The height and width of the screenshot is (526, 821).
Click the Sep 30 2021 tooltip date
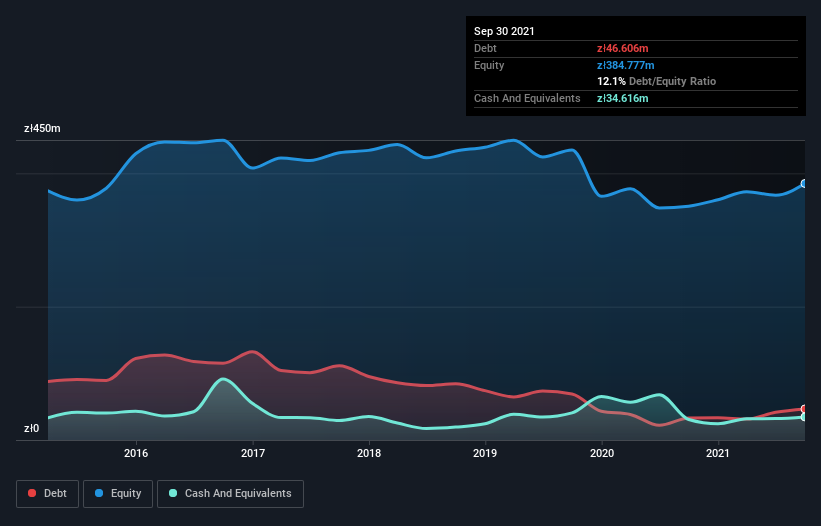click(x=504, y=31)
